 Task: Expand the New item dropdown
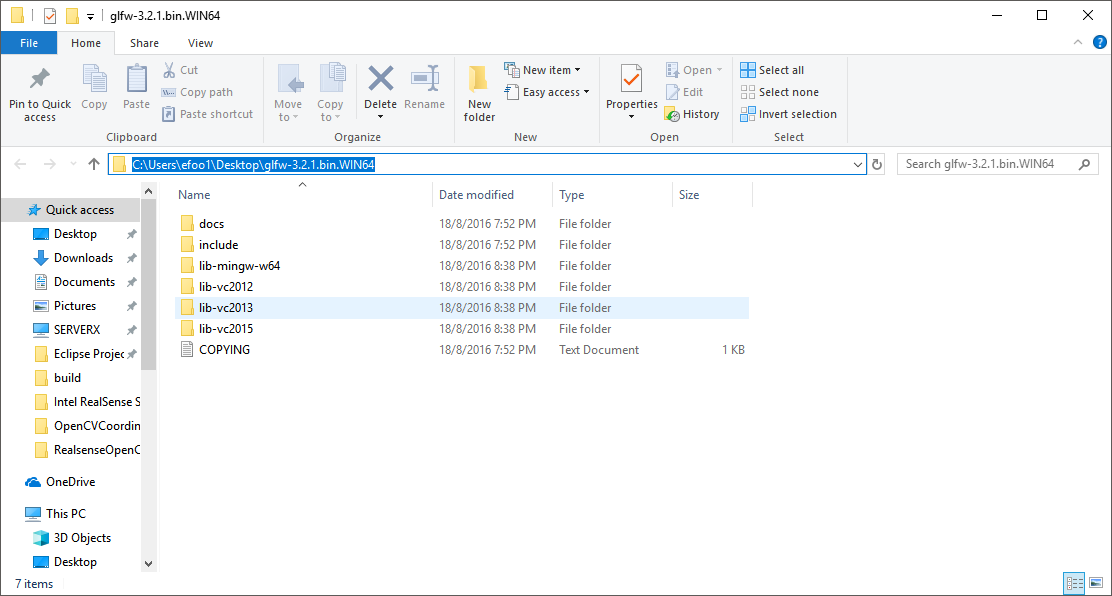(x=579, y=69)
